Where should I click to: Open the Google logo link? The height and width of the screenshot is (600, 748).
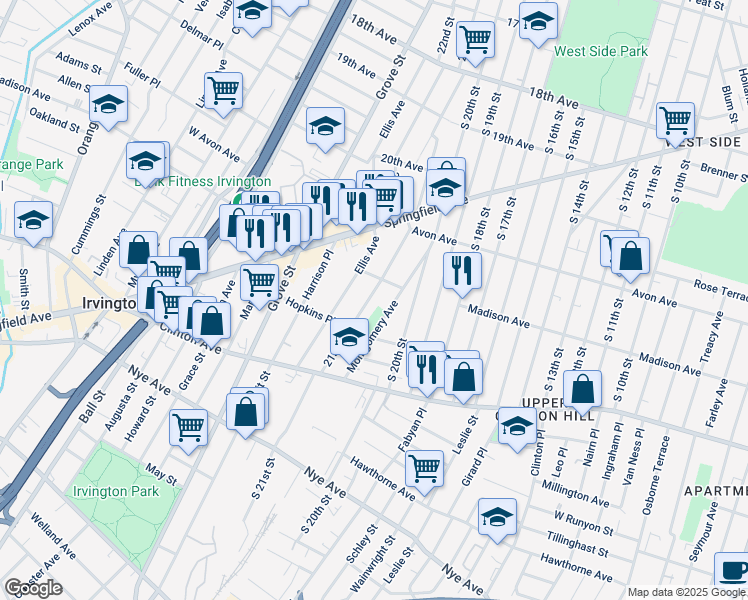click(33, 589)
